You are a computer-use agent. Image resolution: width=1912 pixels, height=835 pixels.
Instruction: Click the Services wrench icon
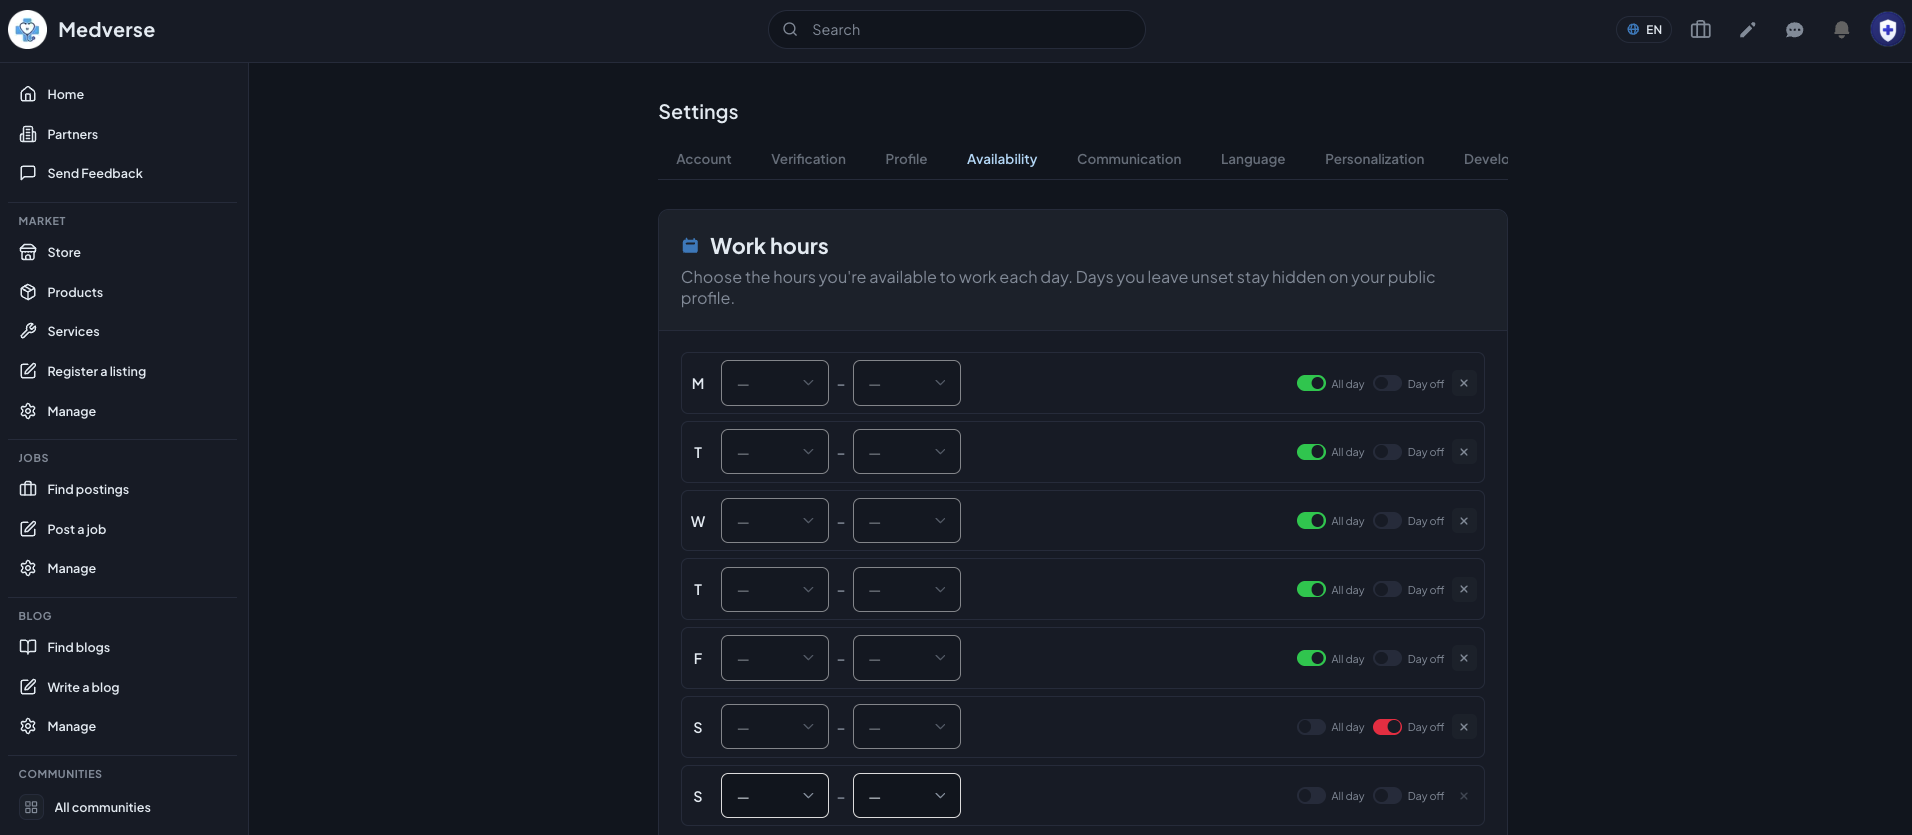pyautogui.click(x=28, y=331)
